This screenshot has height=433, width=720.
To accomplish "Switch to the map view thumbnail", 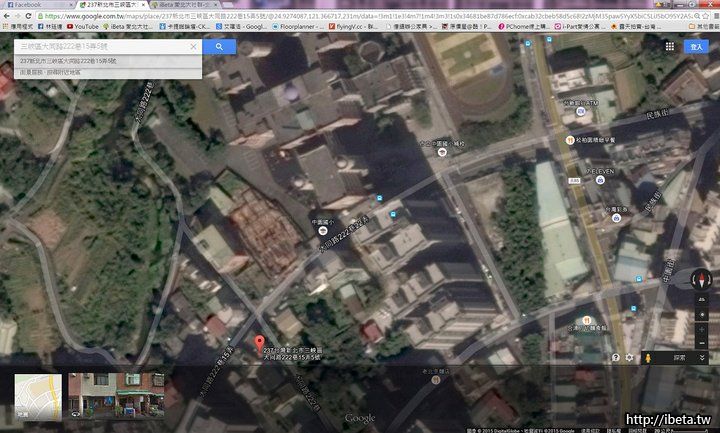I will [x=38, y=397].
